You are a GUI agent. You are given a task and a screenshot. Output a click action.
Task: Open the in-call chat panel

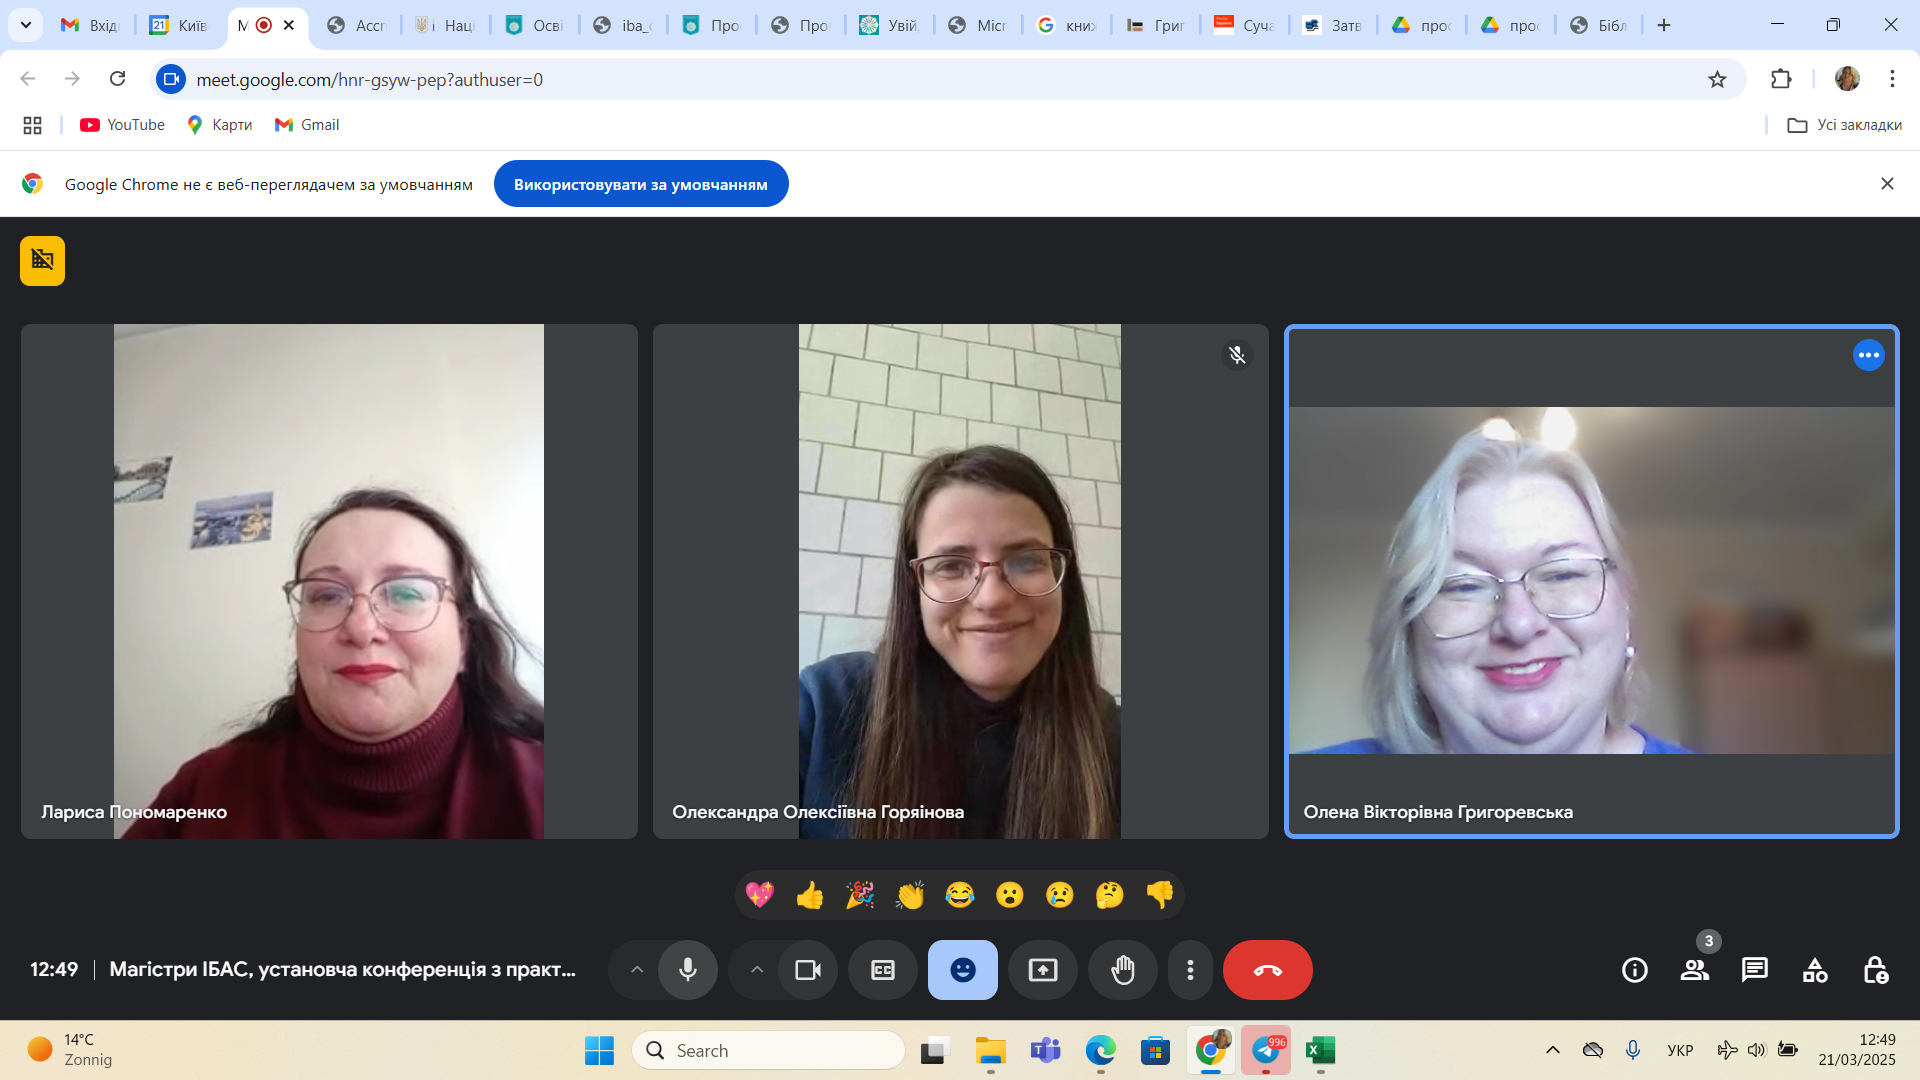tap(1754, 970)
